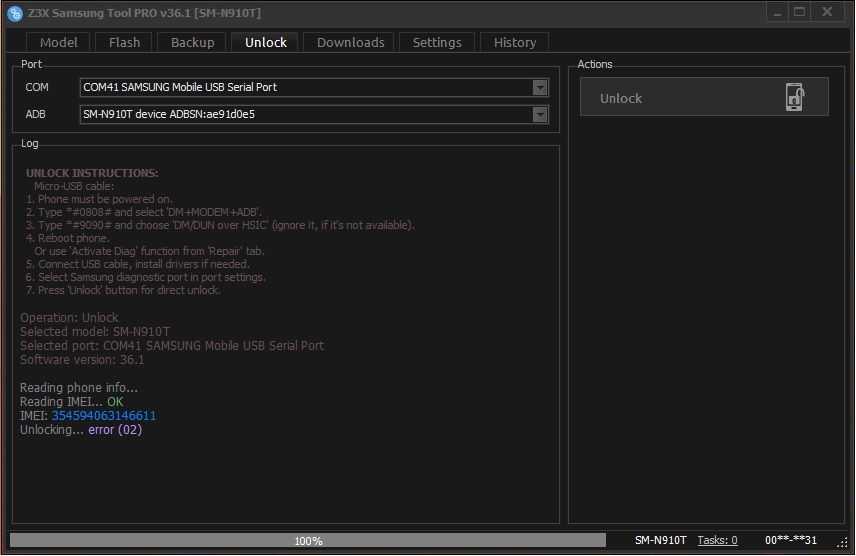Click the IMEI number 354594063146611
The image size is (856, 556).
[104, 416]
